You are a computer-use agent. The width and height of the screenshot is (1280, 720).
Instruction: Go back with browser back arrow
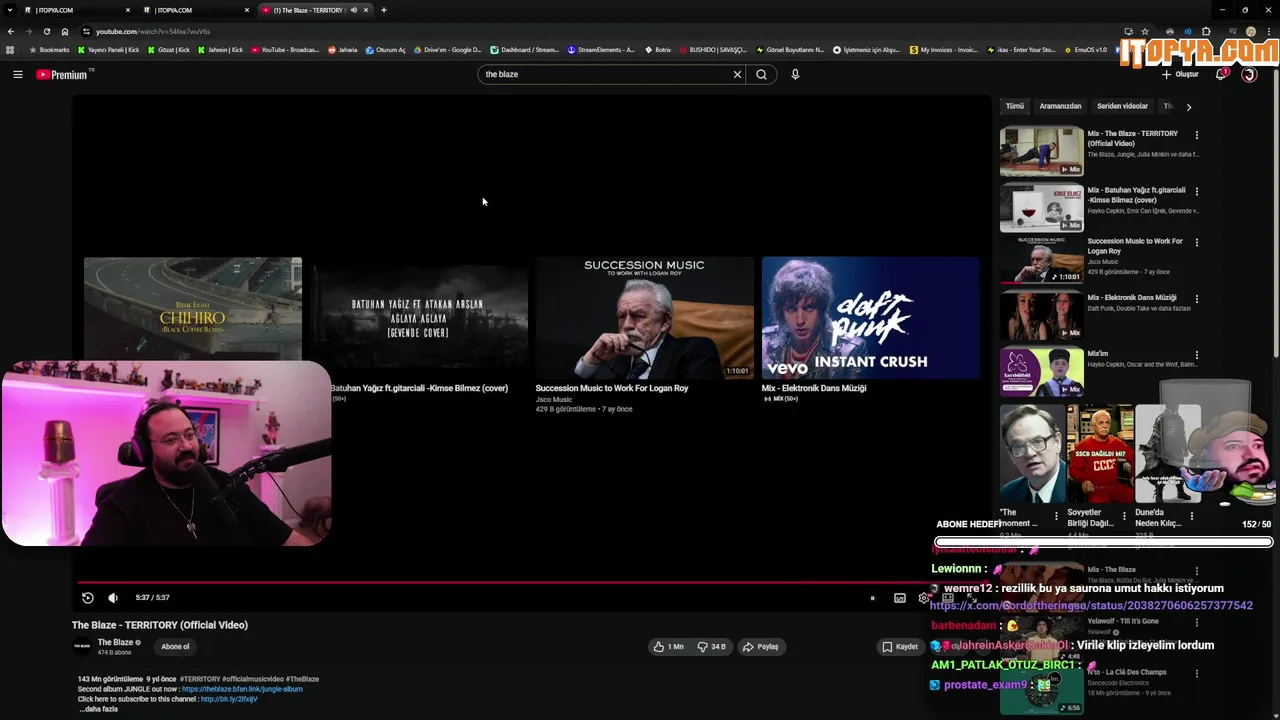[11, 31]
